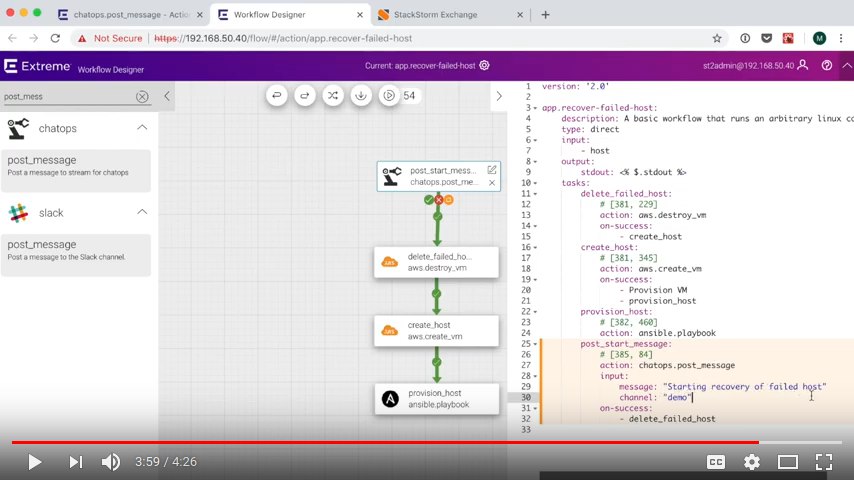This screenshot has width=854, height=480.
Task: Click the save download icon in toolbar
Action: pos(361,95)
